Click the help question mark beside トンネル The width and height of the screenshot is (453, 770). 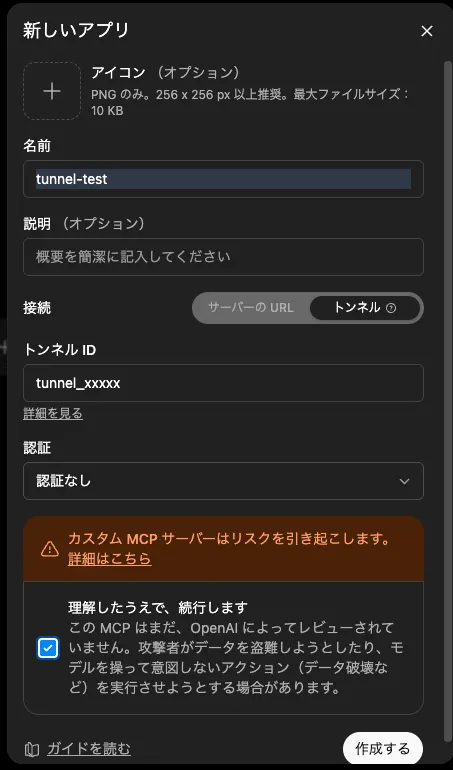(391, 308)
